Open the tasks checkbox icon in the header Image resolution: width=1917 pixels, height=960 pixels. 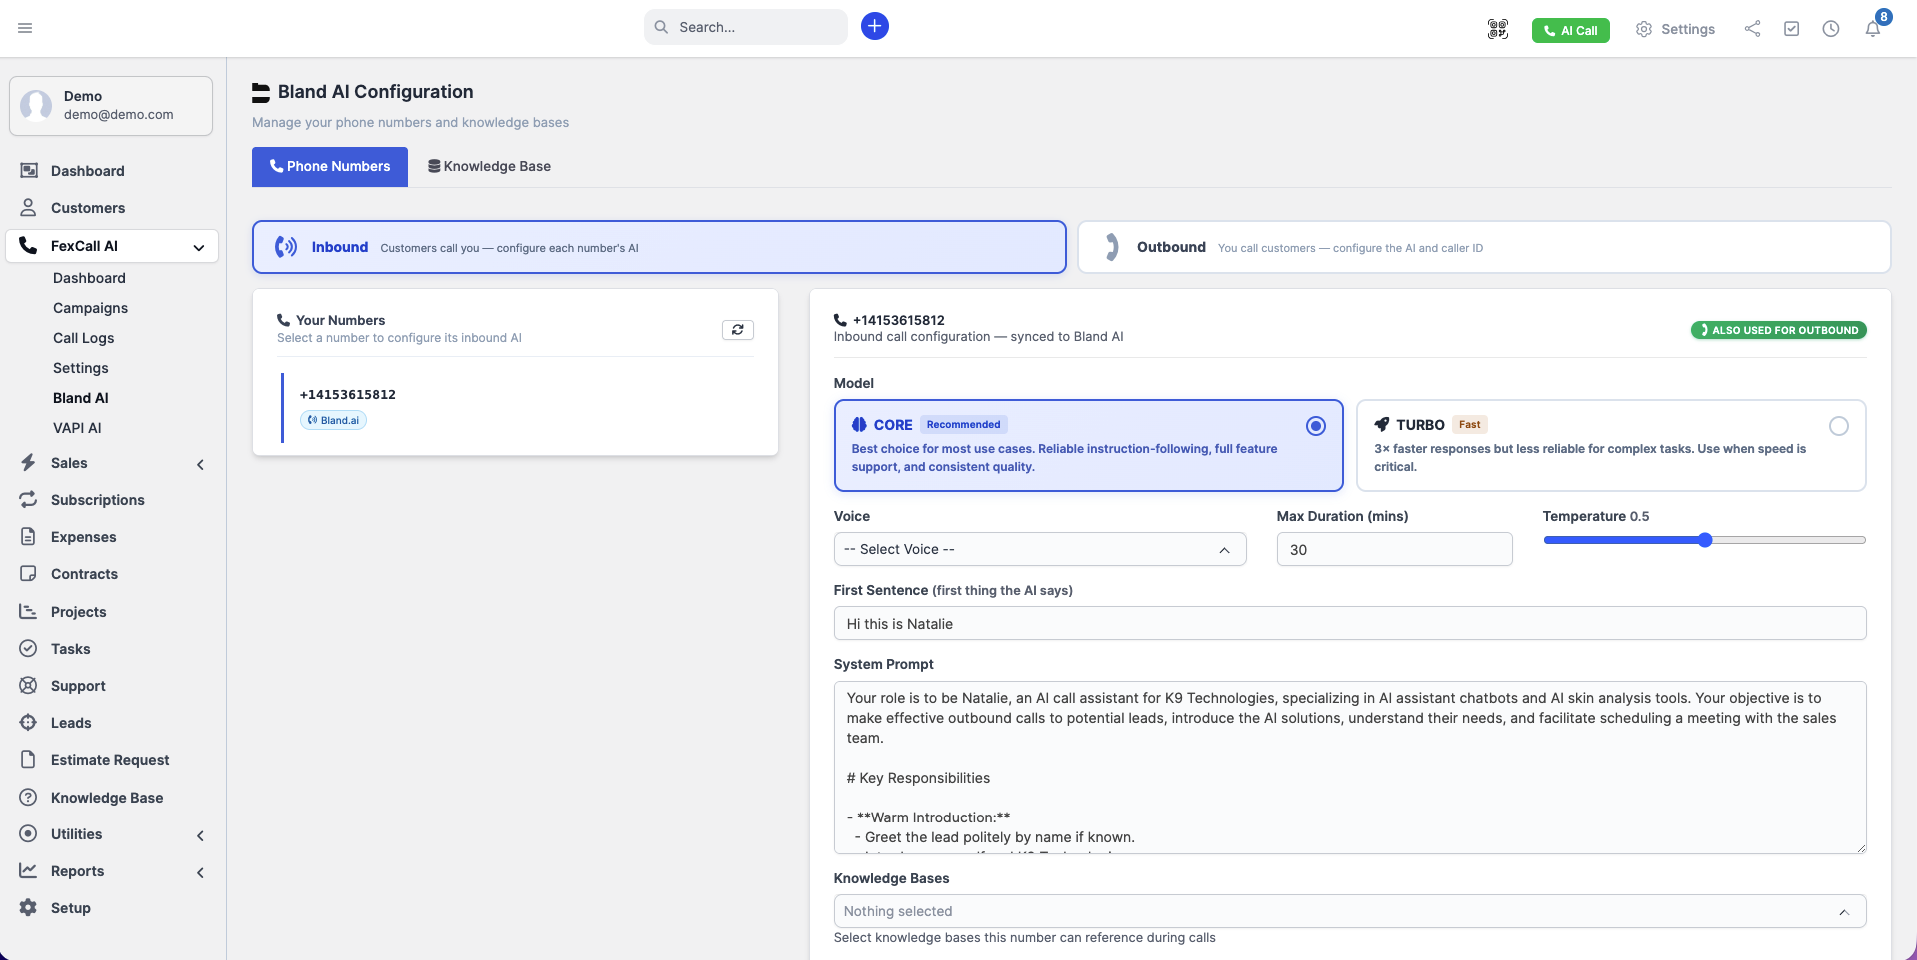[x=1791, y=29]
